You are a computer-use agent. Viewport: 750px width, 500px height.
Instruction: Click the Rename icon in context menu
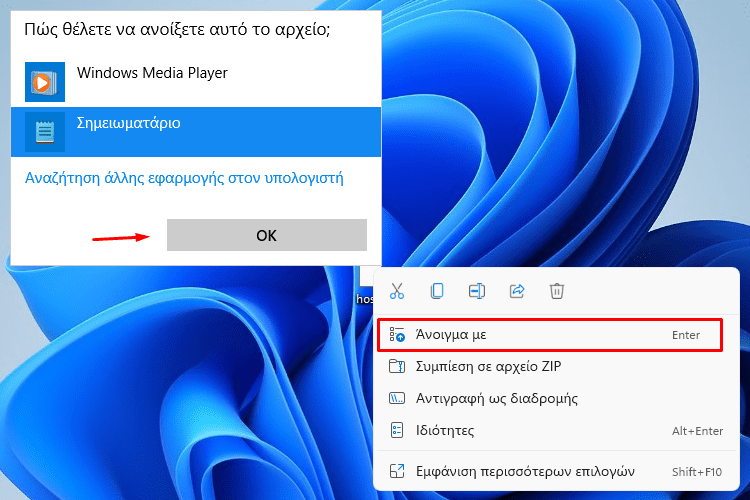click(477, 291)
